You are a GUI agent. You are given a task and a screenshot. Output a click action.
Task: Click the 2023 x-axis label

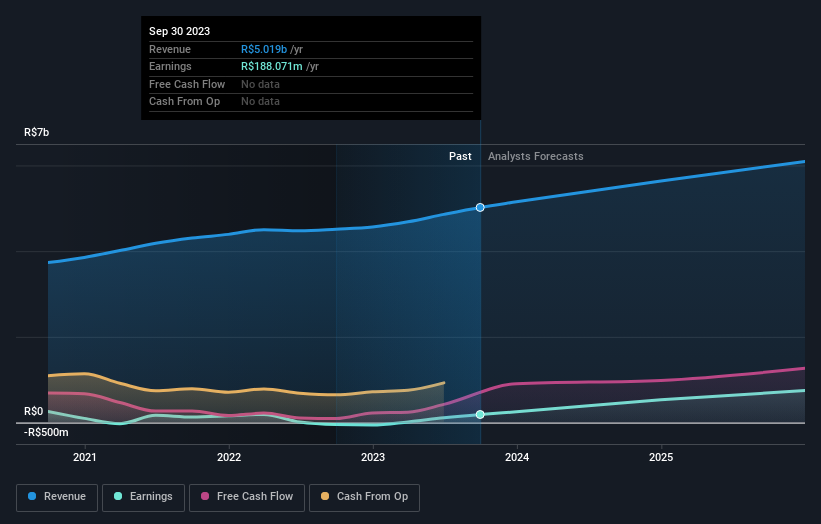(373, 457)
